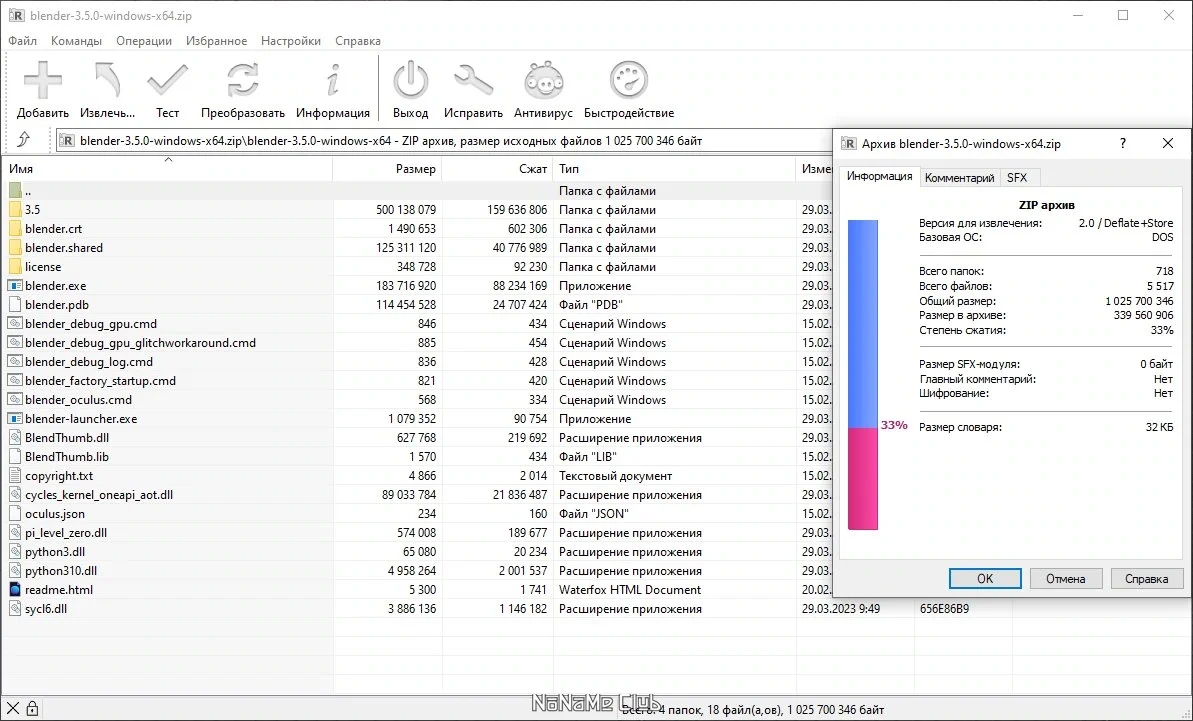The height and width of the screenshot is (721, 1193).
Task: Open the Информация toolbar icon
Action: 332,81
